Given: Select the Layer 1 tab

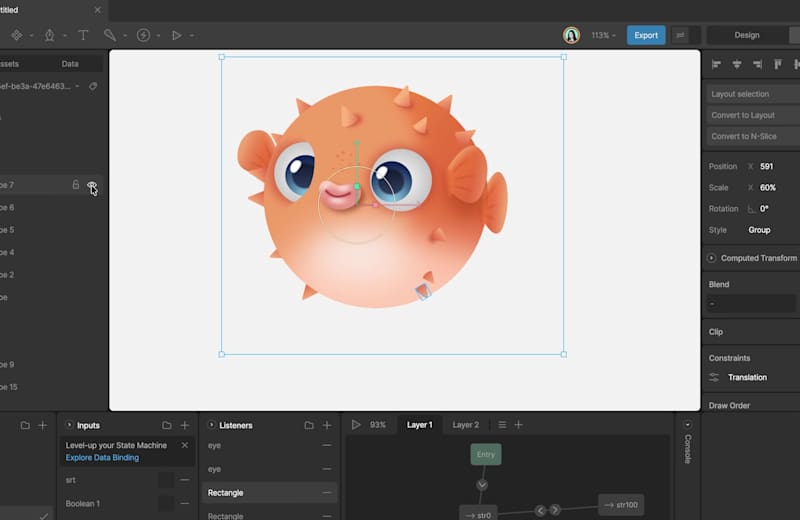Looking at the screenshot, I should 419,425.
